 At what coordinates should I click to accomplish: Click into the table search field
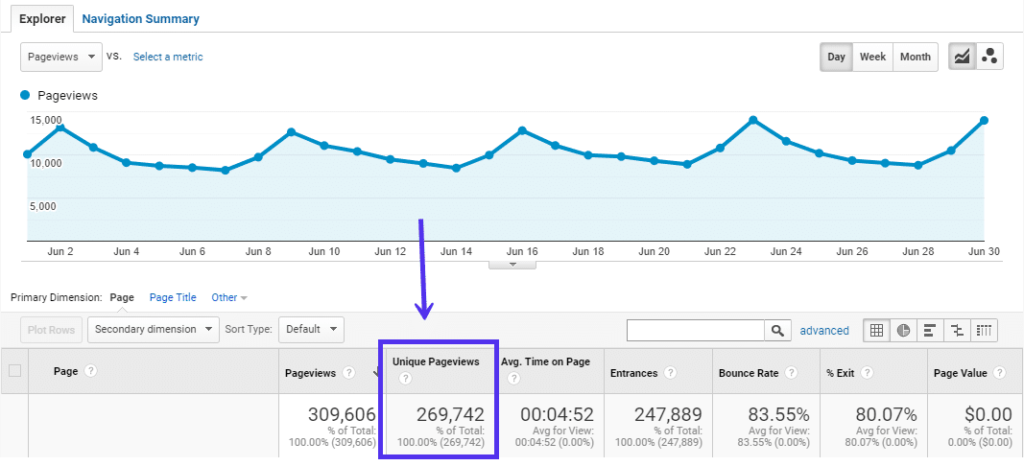(694, 330)
